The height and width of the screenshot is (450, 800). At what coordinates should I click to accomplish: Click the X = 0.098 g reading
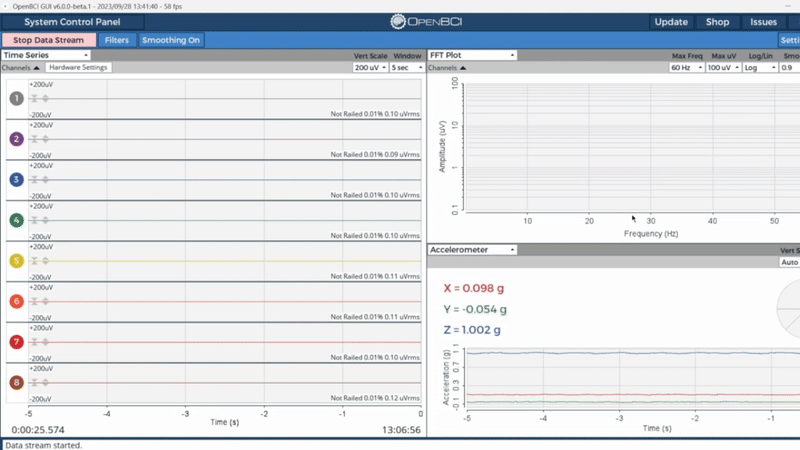473,288
